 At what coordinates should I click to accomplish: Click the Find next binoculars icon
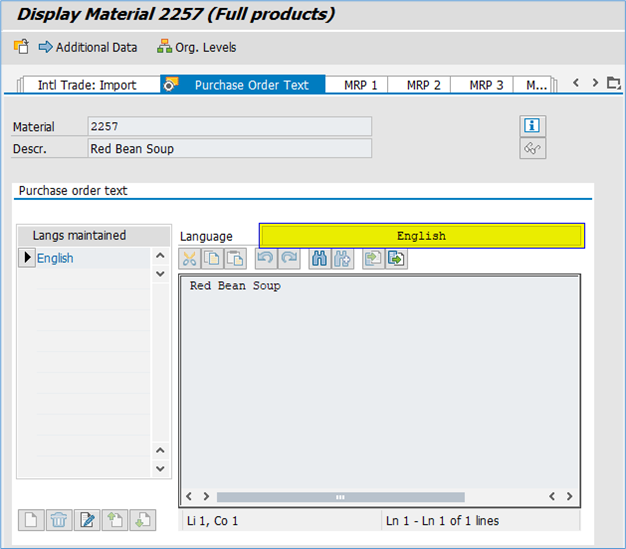tap(343, 259)
